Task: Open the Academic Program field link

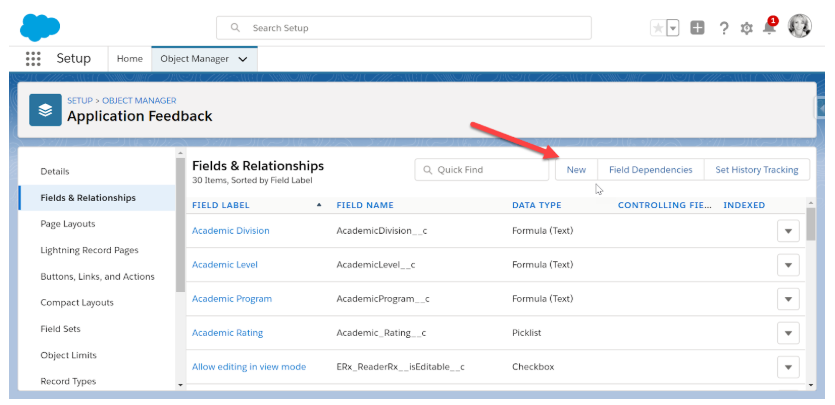Action: pyautogui.click(x=231, y=299)
